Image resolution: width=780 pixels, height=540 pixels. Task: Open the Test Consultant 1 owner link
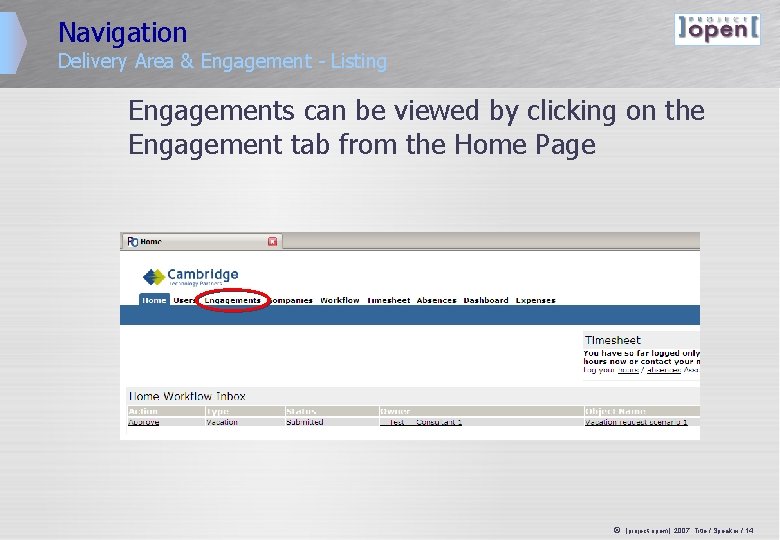421,422
